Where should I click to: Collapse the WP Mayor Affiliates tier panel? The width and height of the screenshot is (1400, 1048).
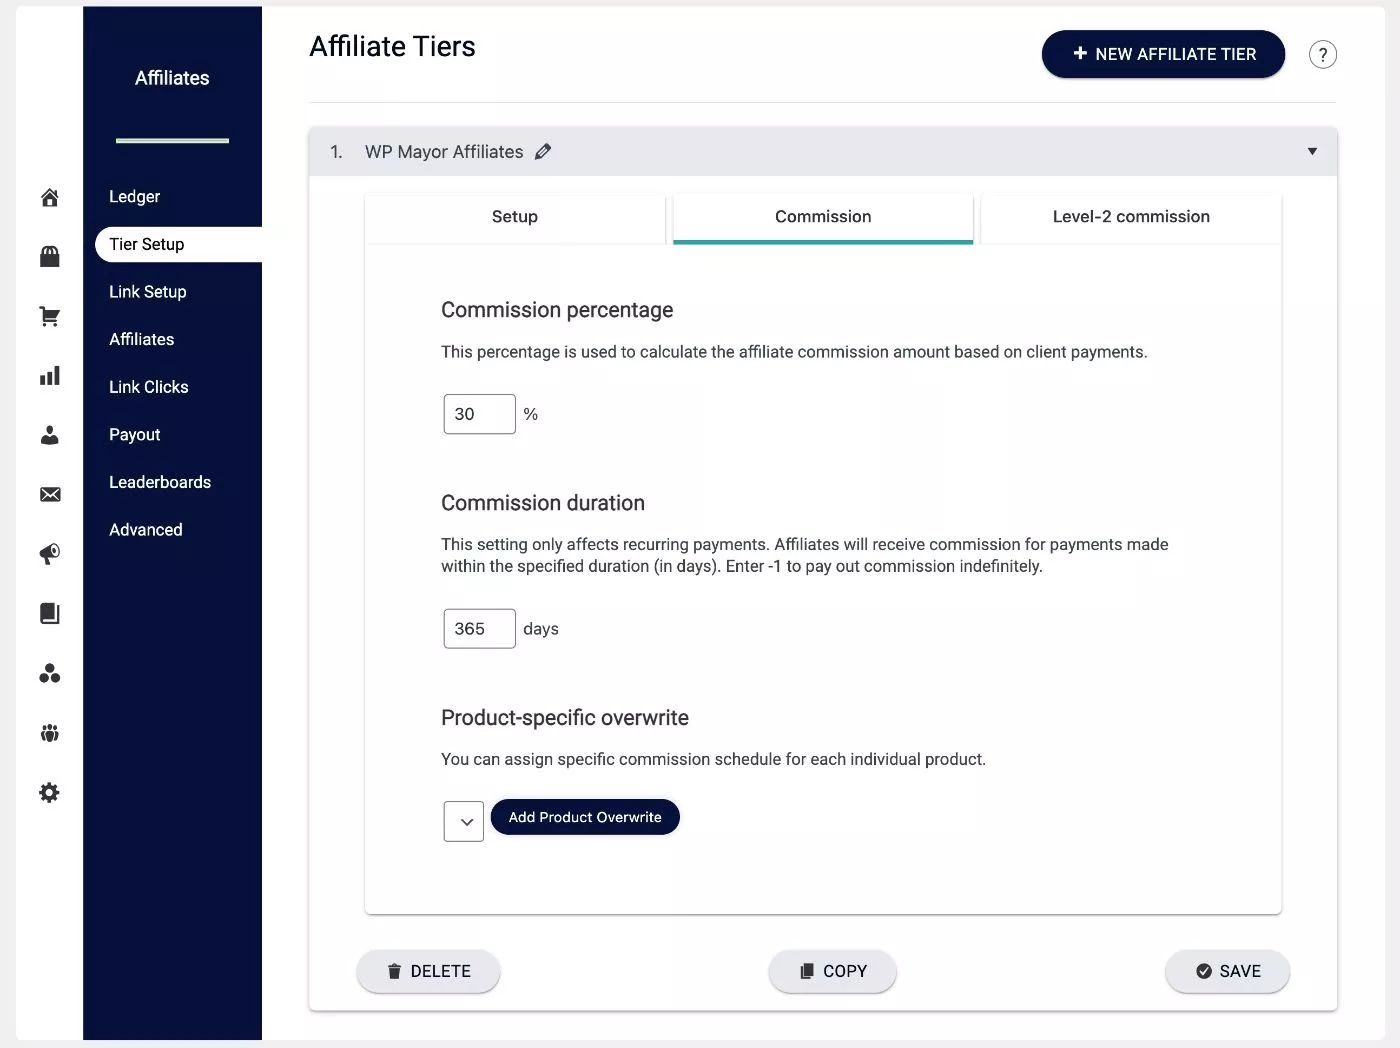[1312, 152]
